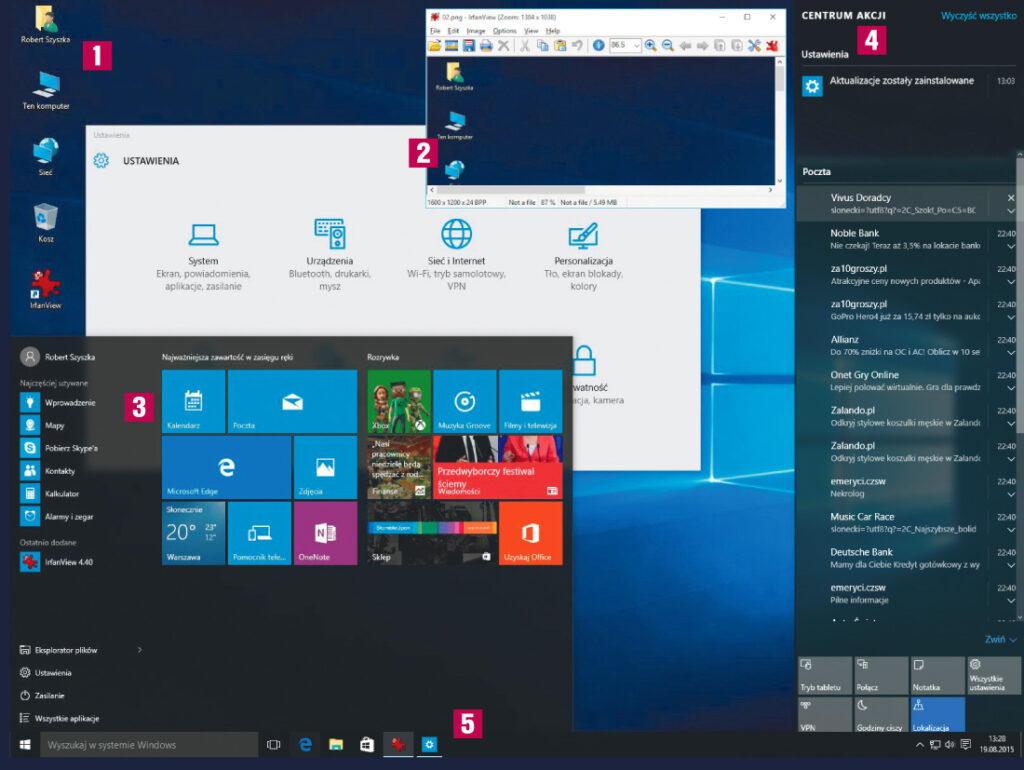Viewport: 1024px width, 770px height.
Task: Open the Options menu in IrfanView
Action: [507, 30]
